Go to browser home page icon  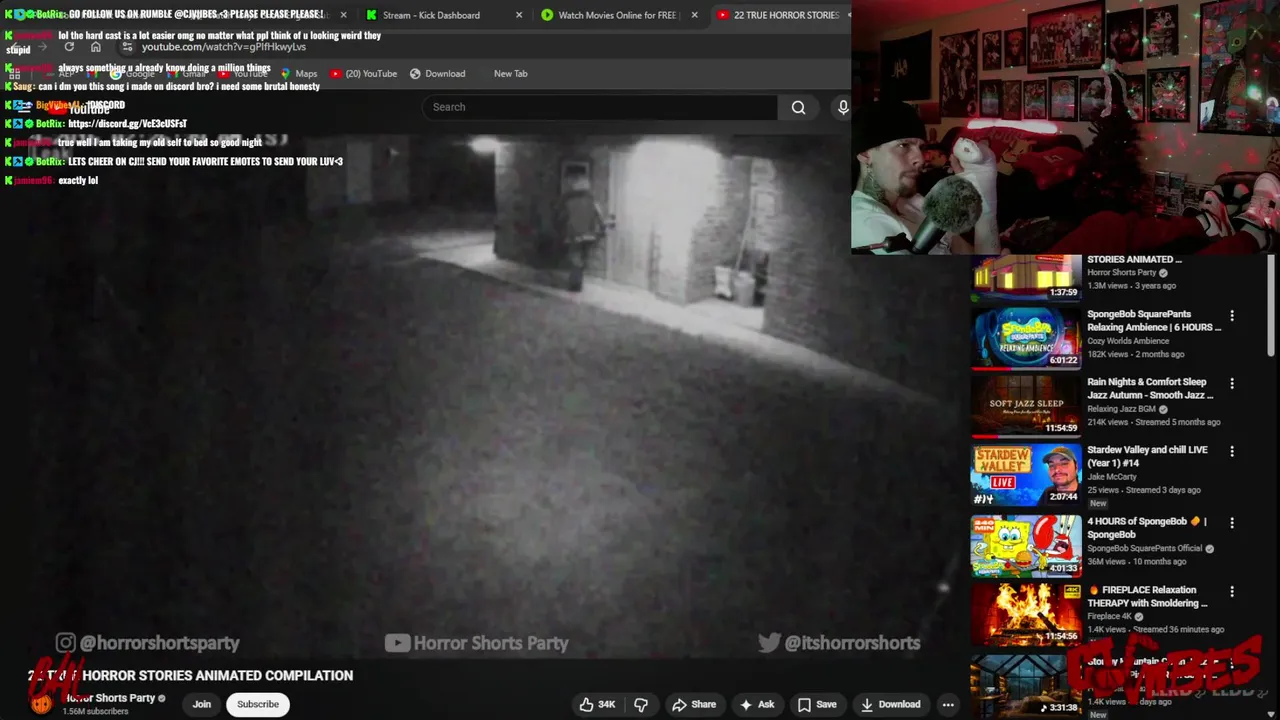(96, 47)
